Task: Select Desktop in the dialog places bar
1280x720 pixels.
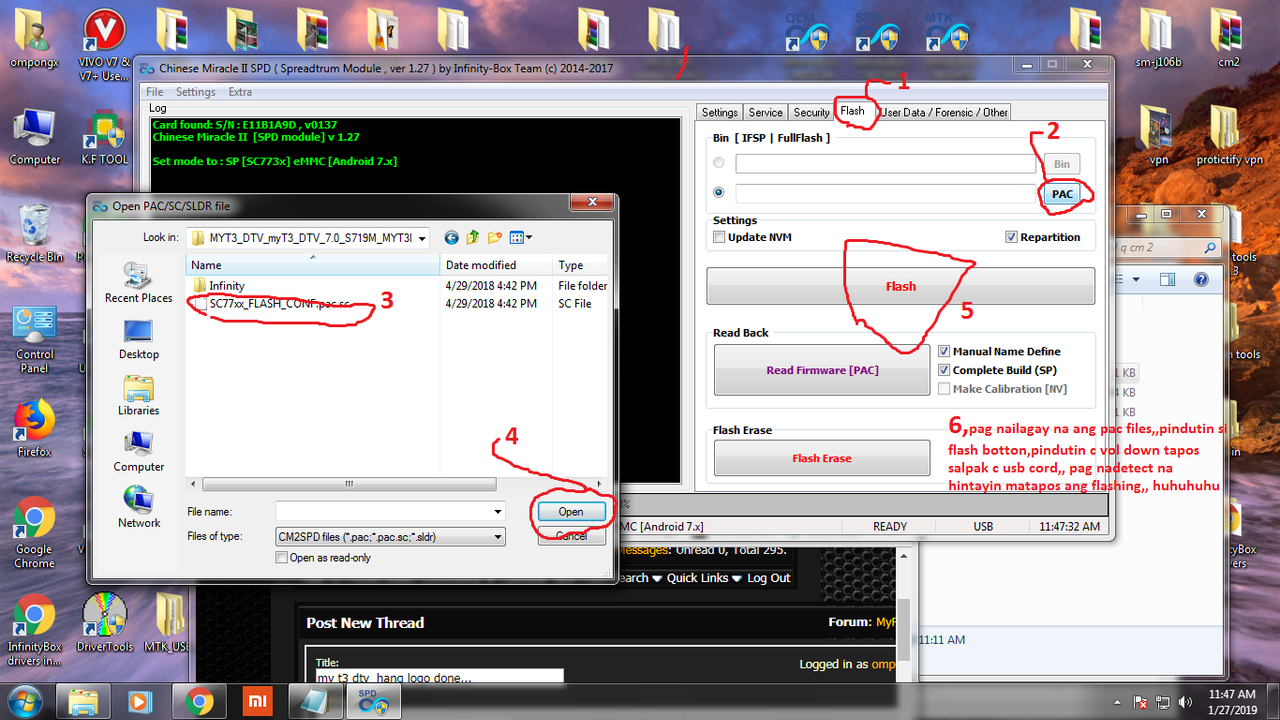Action: (x=138, y=339)
